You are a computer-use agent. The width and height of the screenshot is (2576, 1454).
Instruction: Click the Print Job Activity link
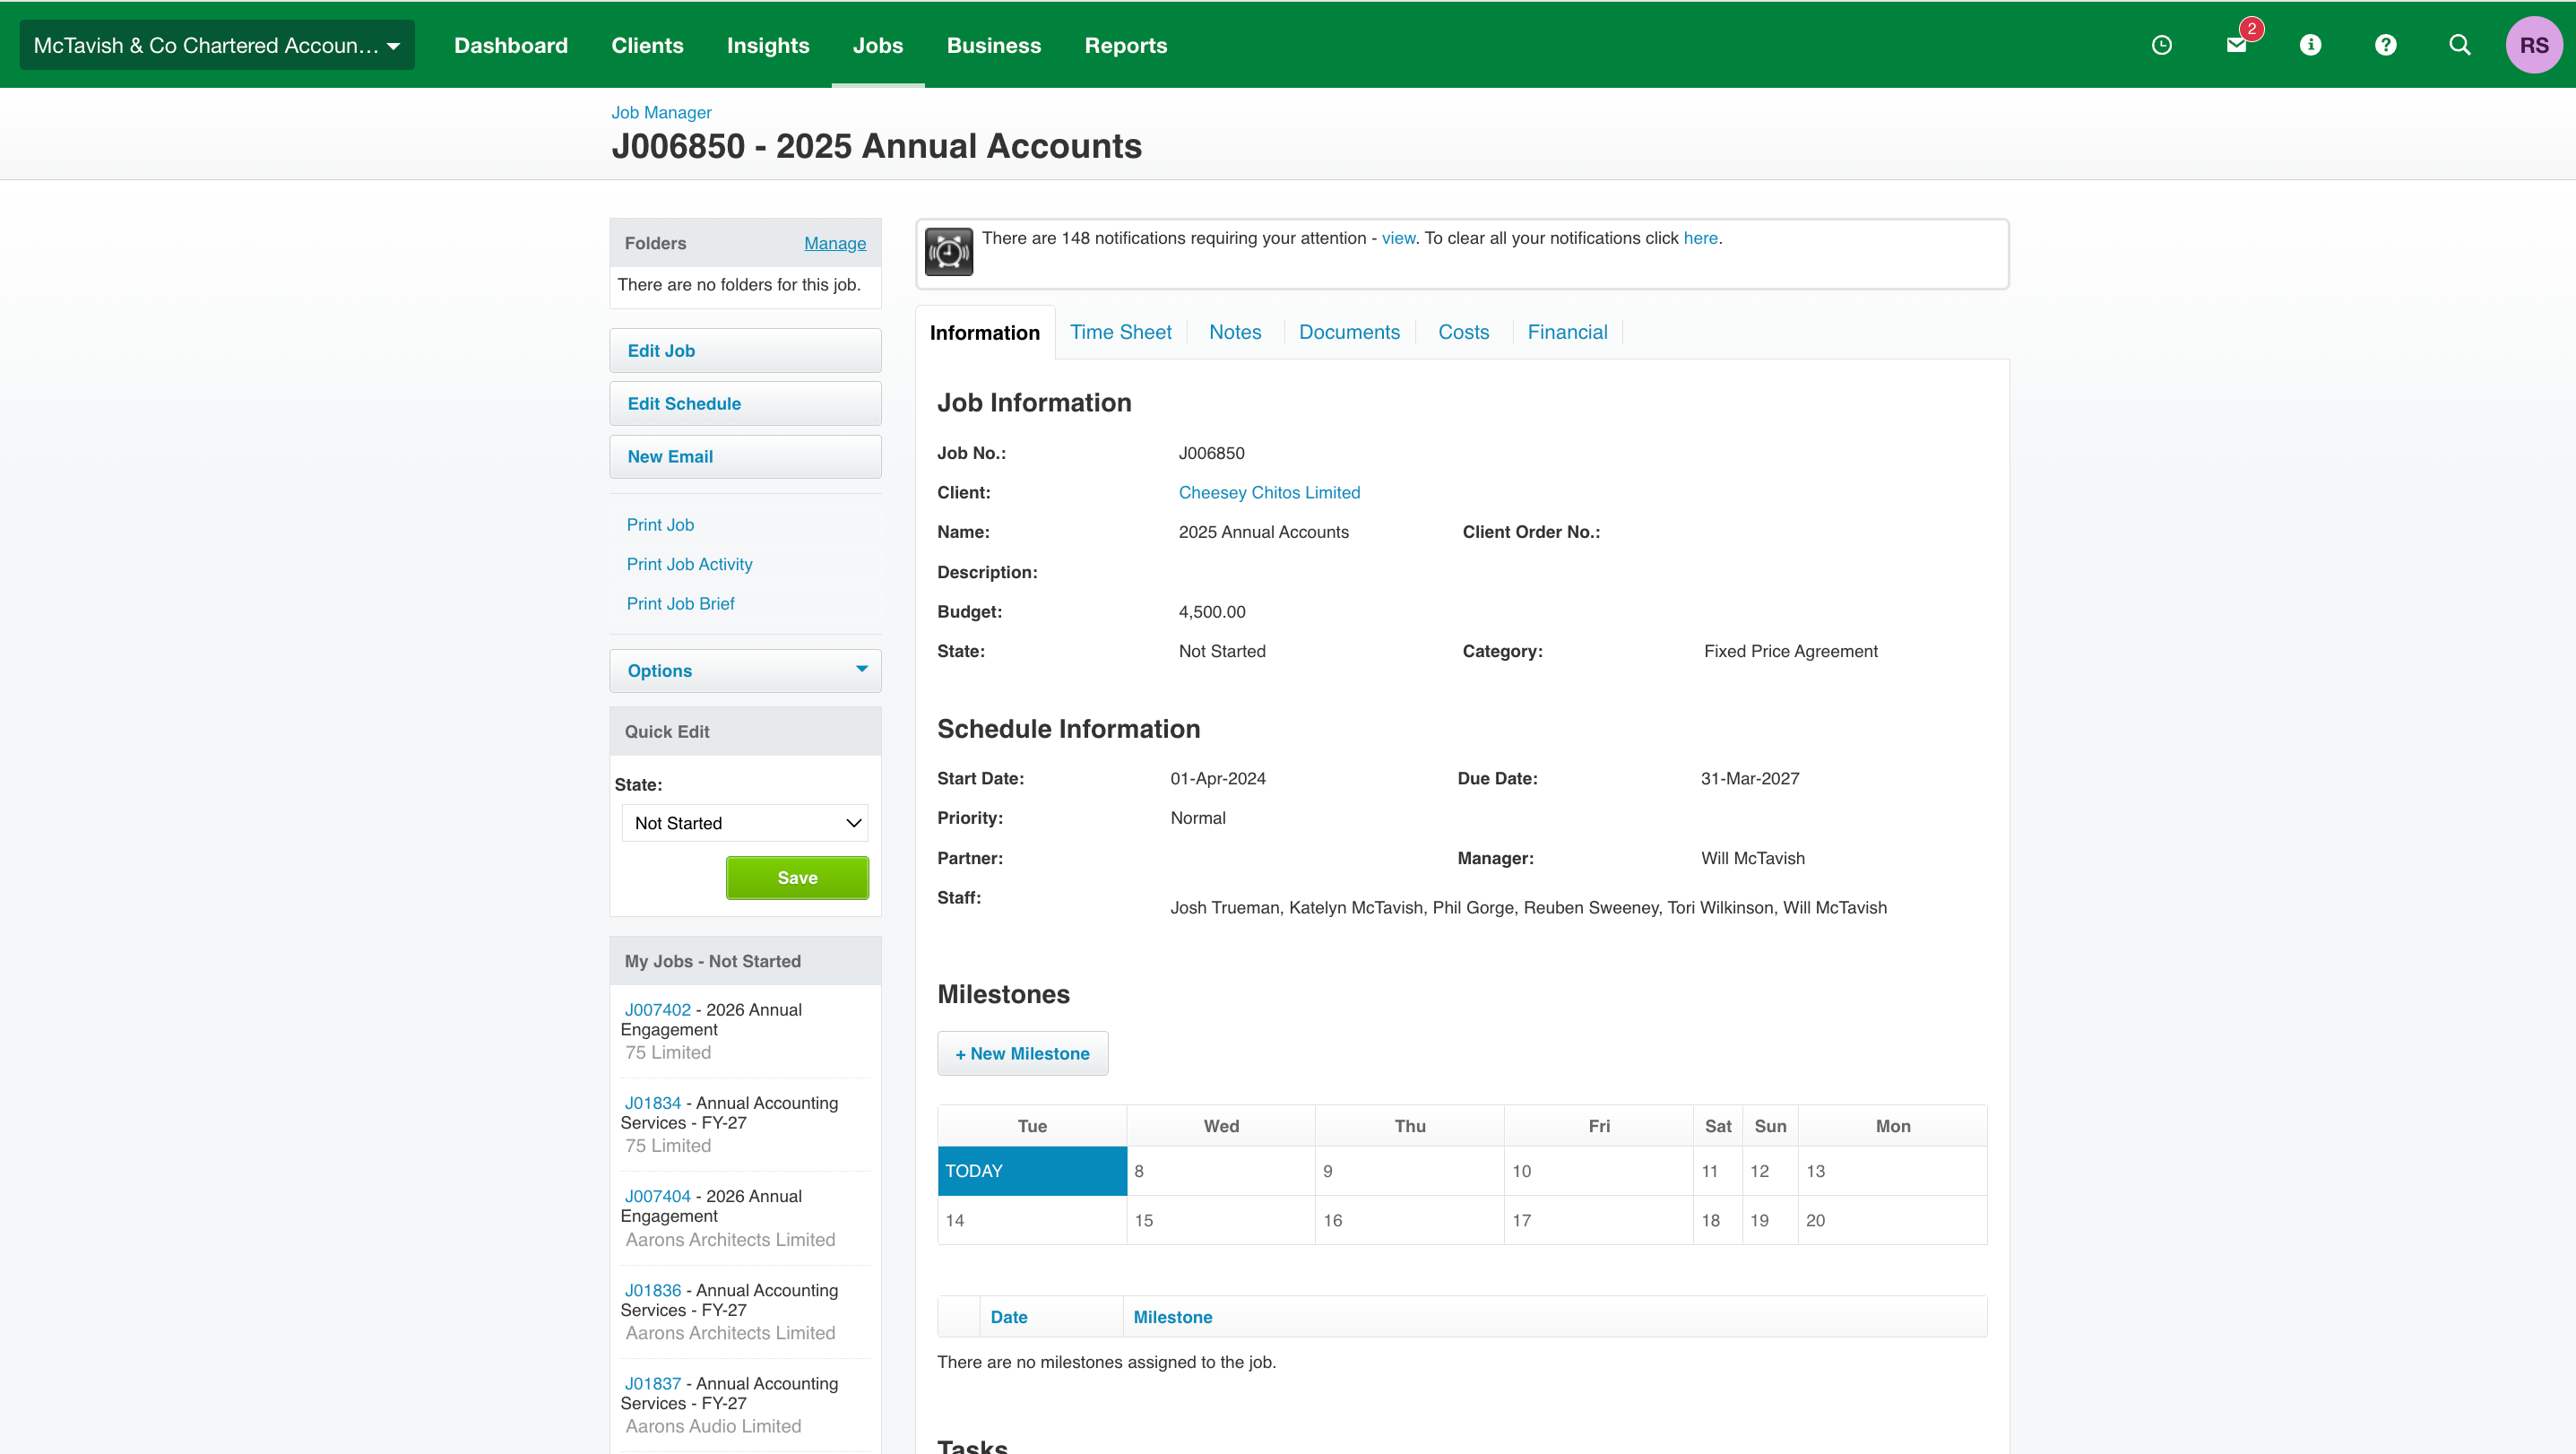689,564
